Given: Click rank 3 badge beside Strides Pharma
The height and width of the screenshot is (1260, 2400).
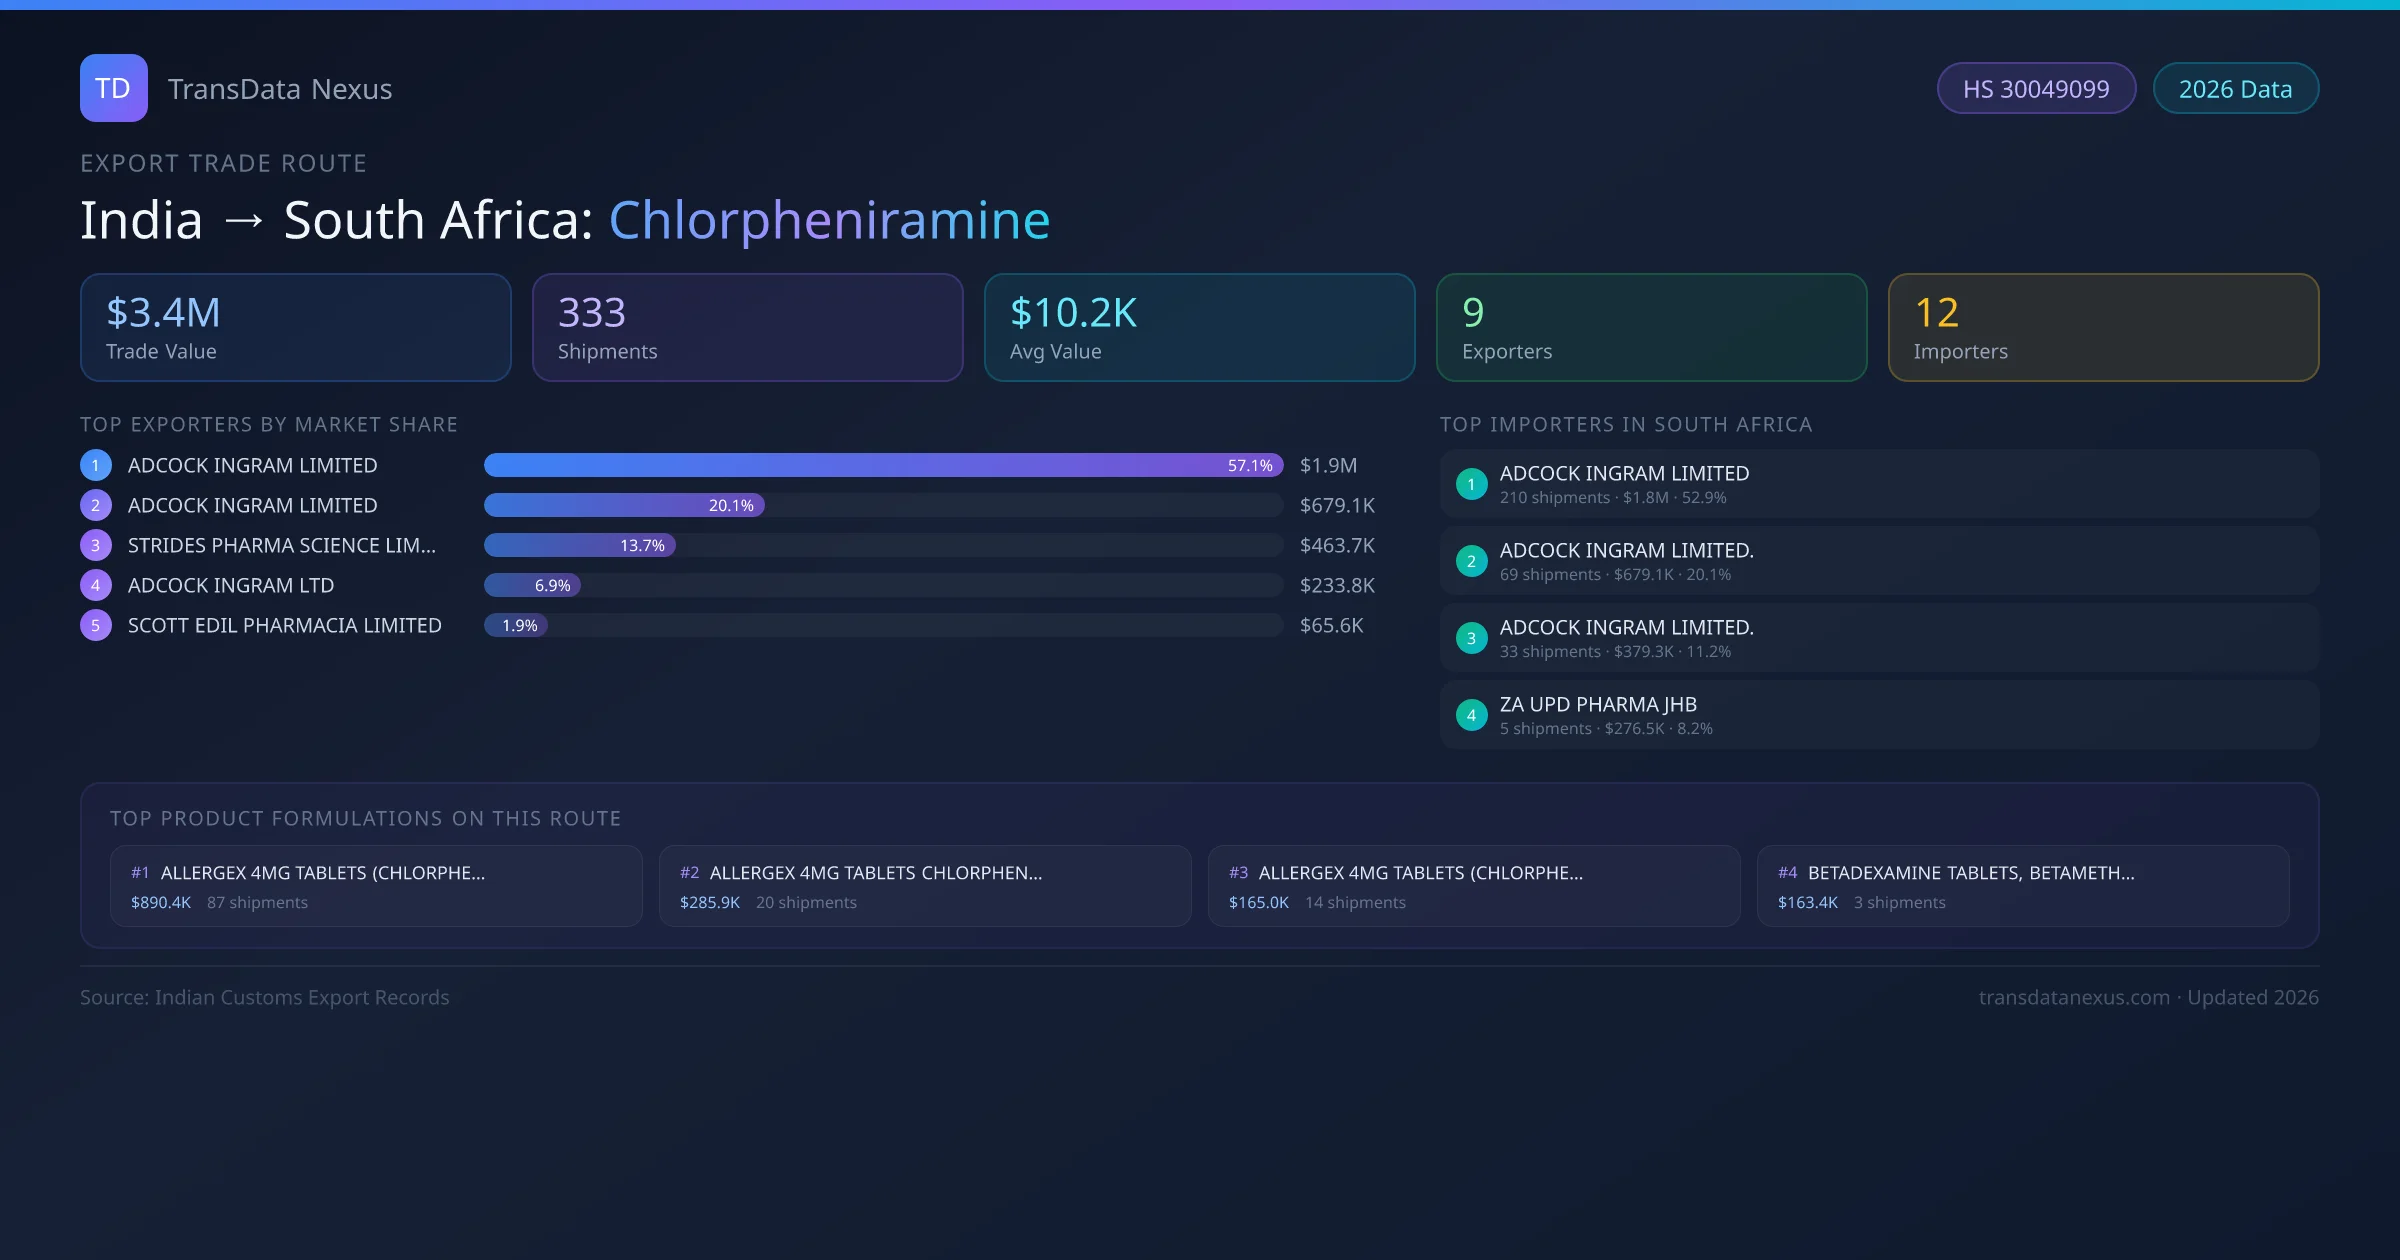Looking at the screenshot, I should coord(96,545).
